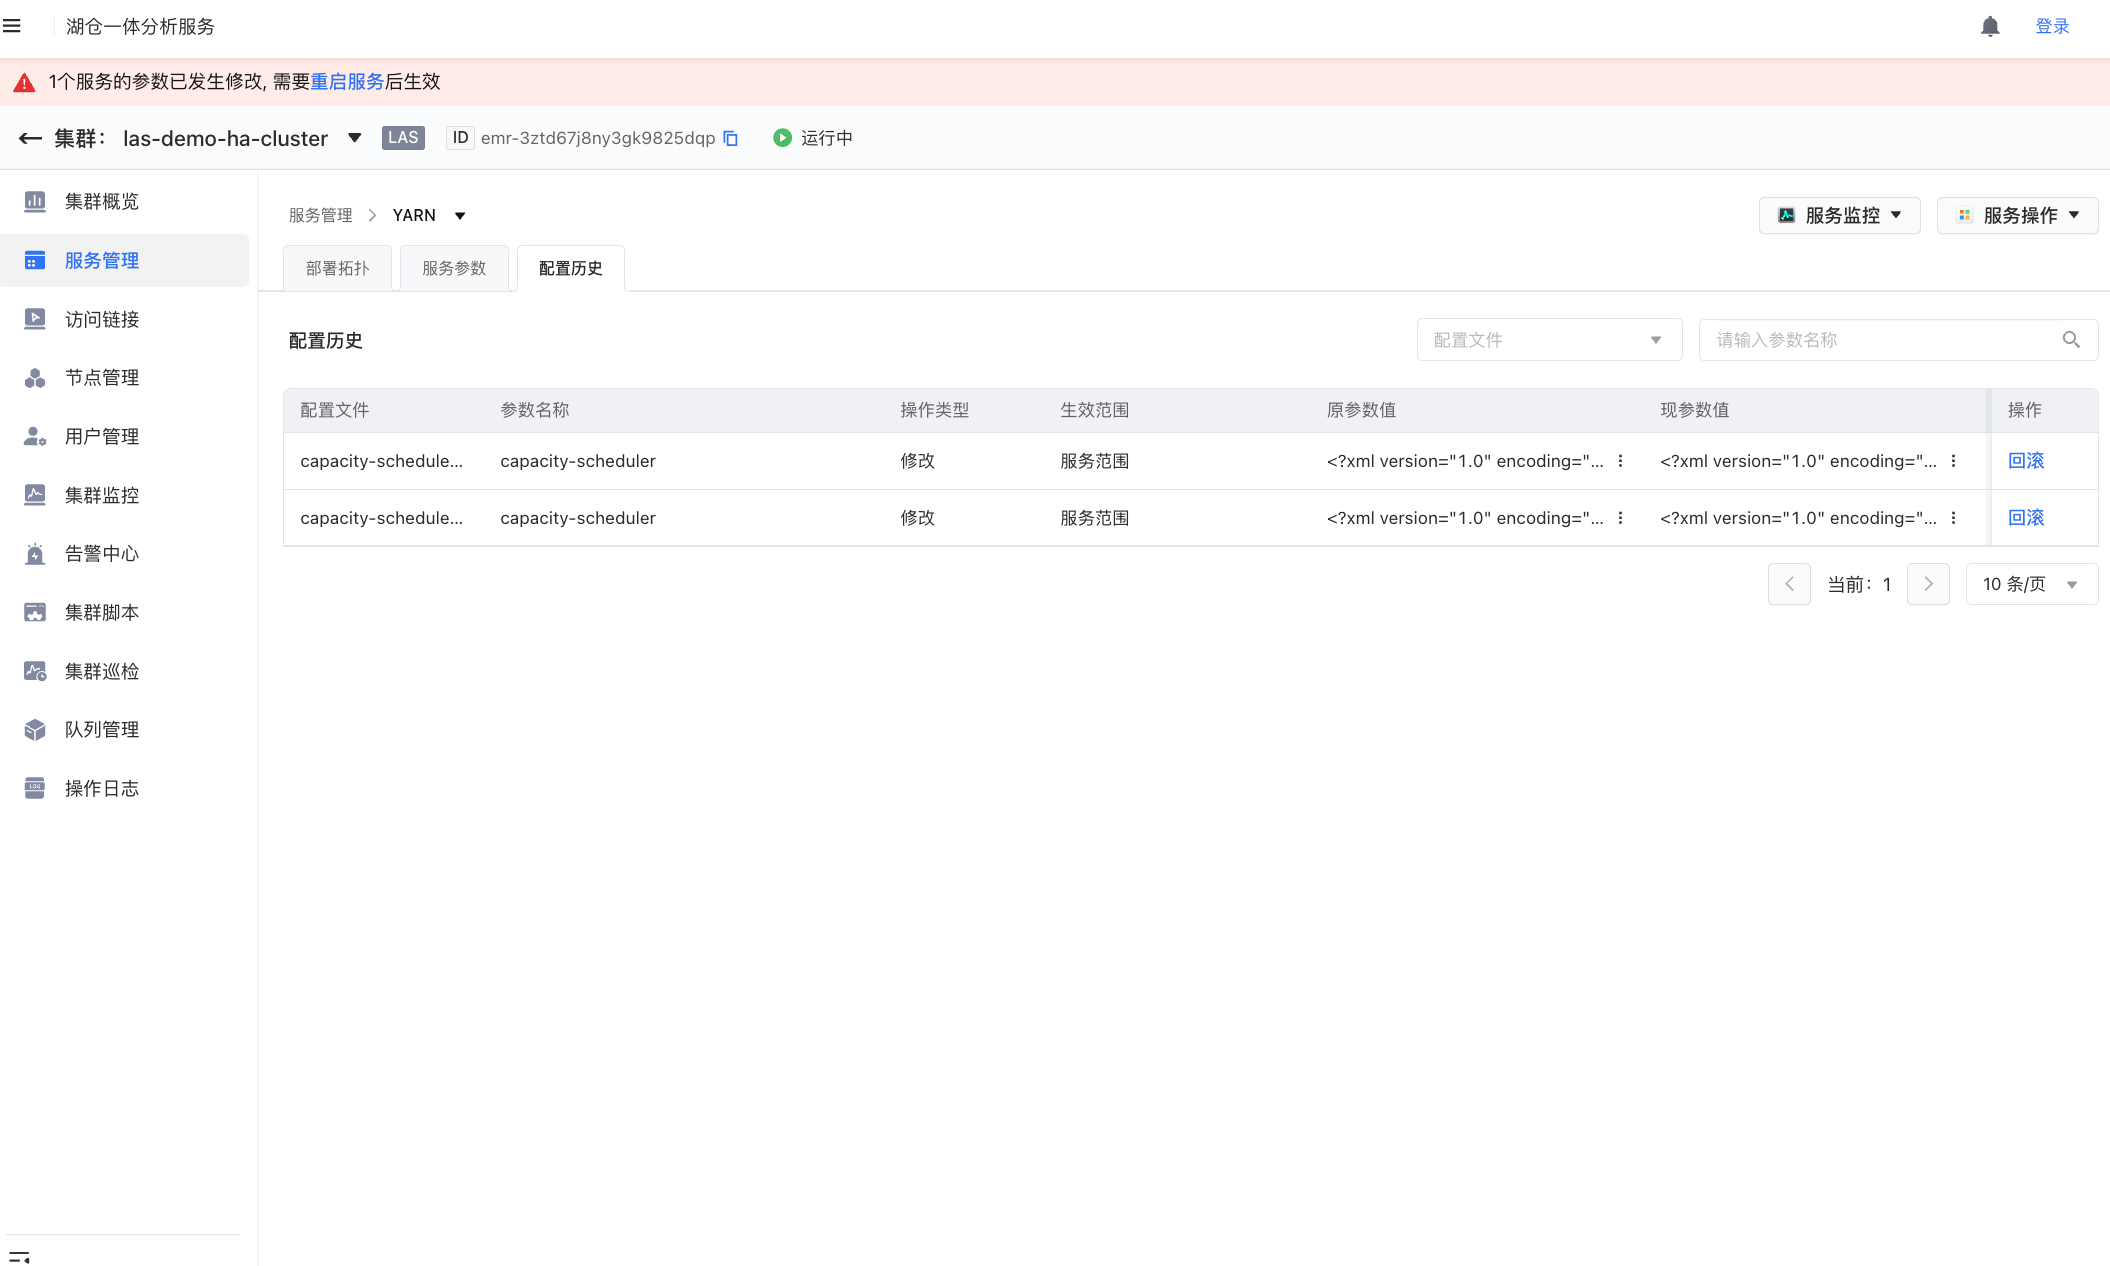Open the hamburger menu icon

(x=12, y=26)
